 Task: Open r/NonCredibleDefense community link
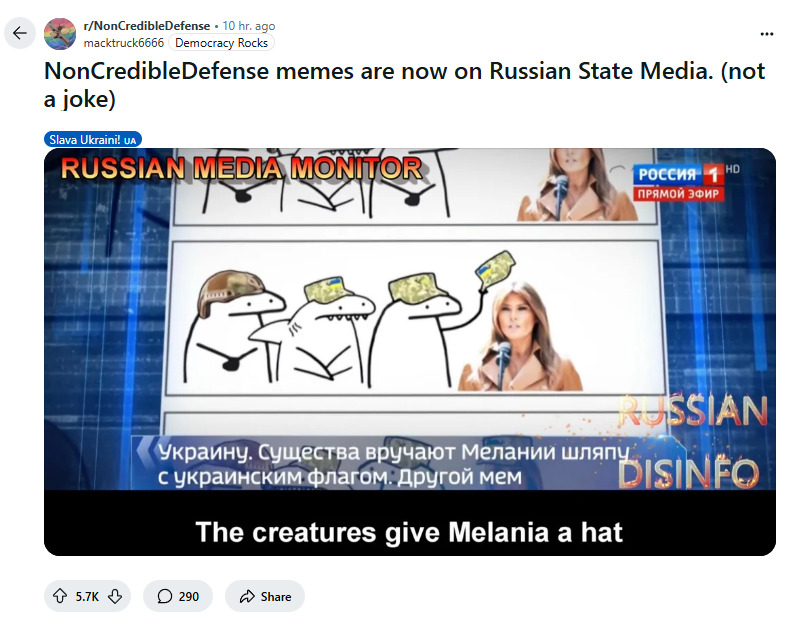pos(146,26)
